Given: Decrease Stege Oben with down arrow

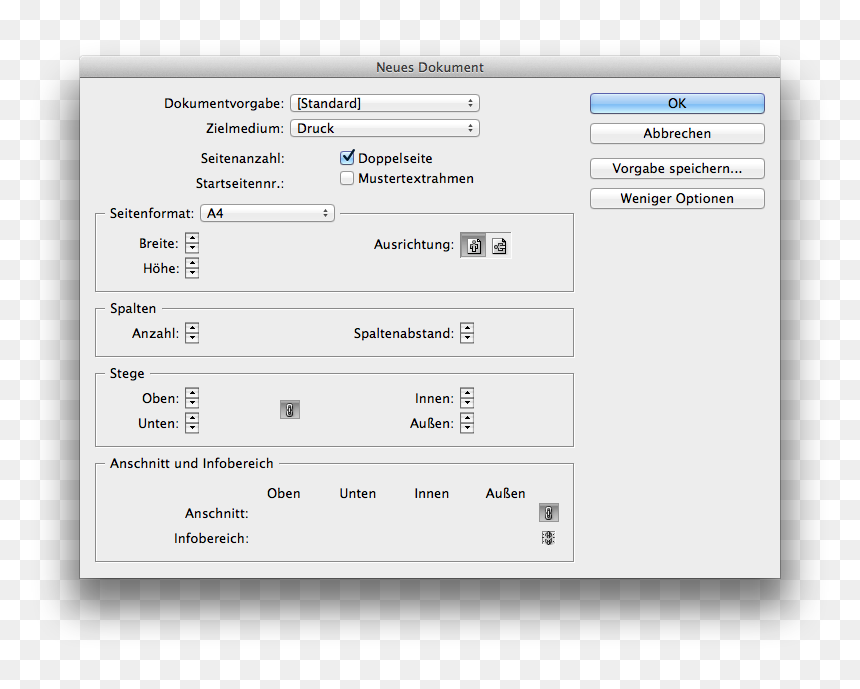Looking at the screenshot, I should 192,403.
